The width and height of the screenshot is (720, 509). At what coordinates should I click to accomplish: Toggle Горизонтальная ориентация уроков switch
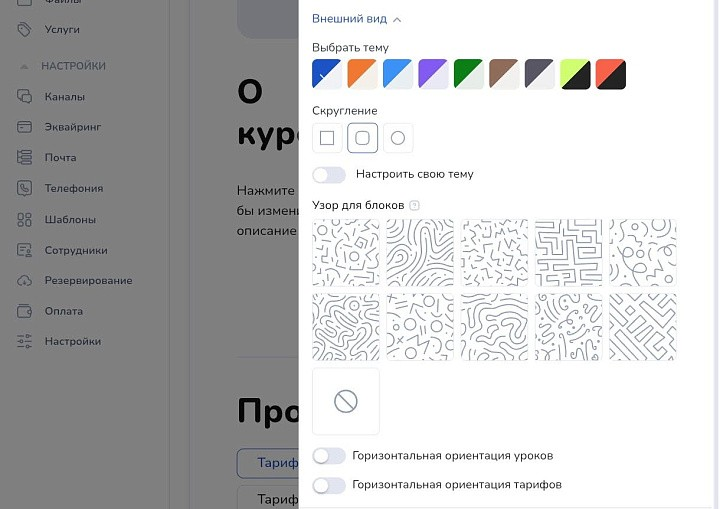[x=329, y=456]
